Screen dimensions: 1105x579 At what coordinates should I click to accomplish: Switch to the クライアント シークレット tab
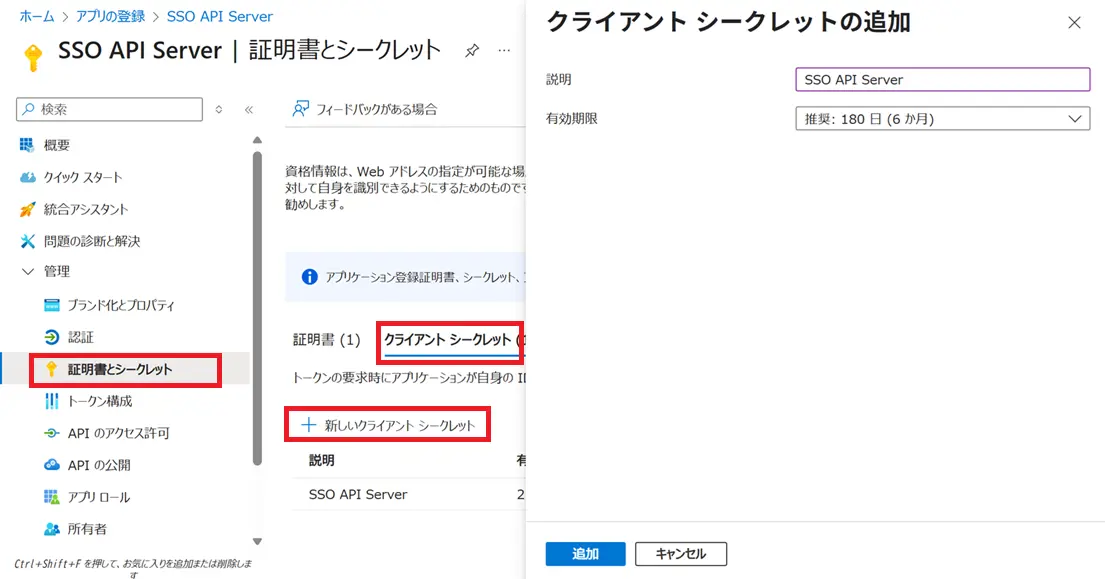tap(452, 340)
